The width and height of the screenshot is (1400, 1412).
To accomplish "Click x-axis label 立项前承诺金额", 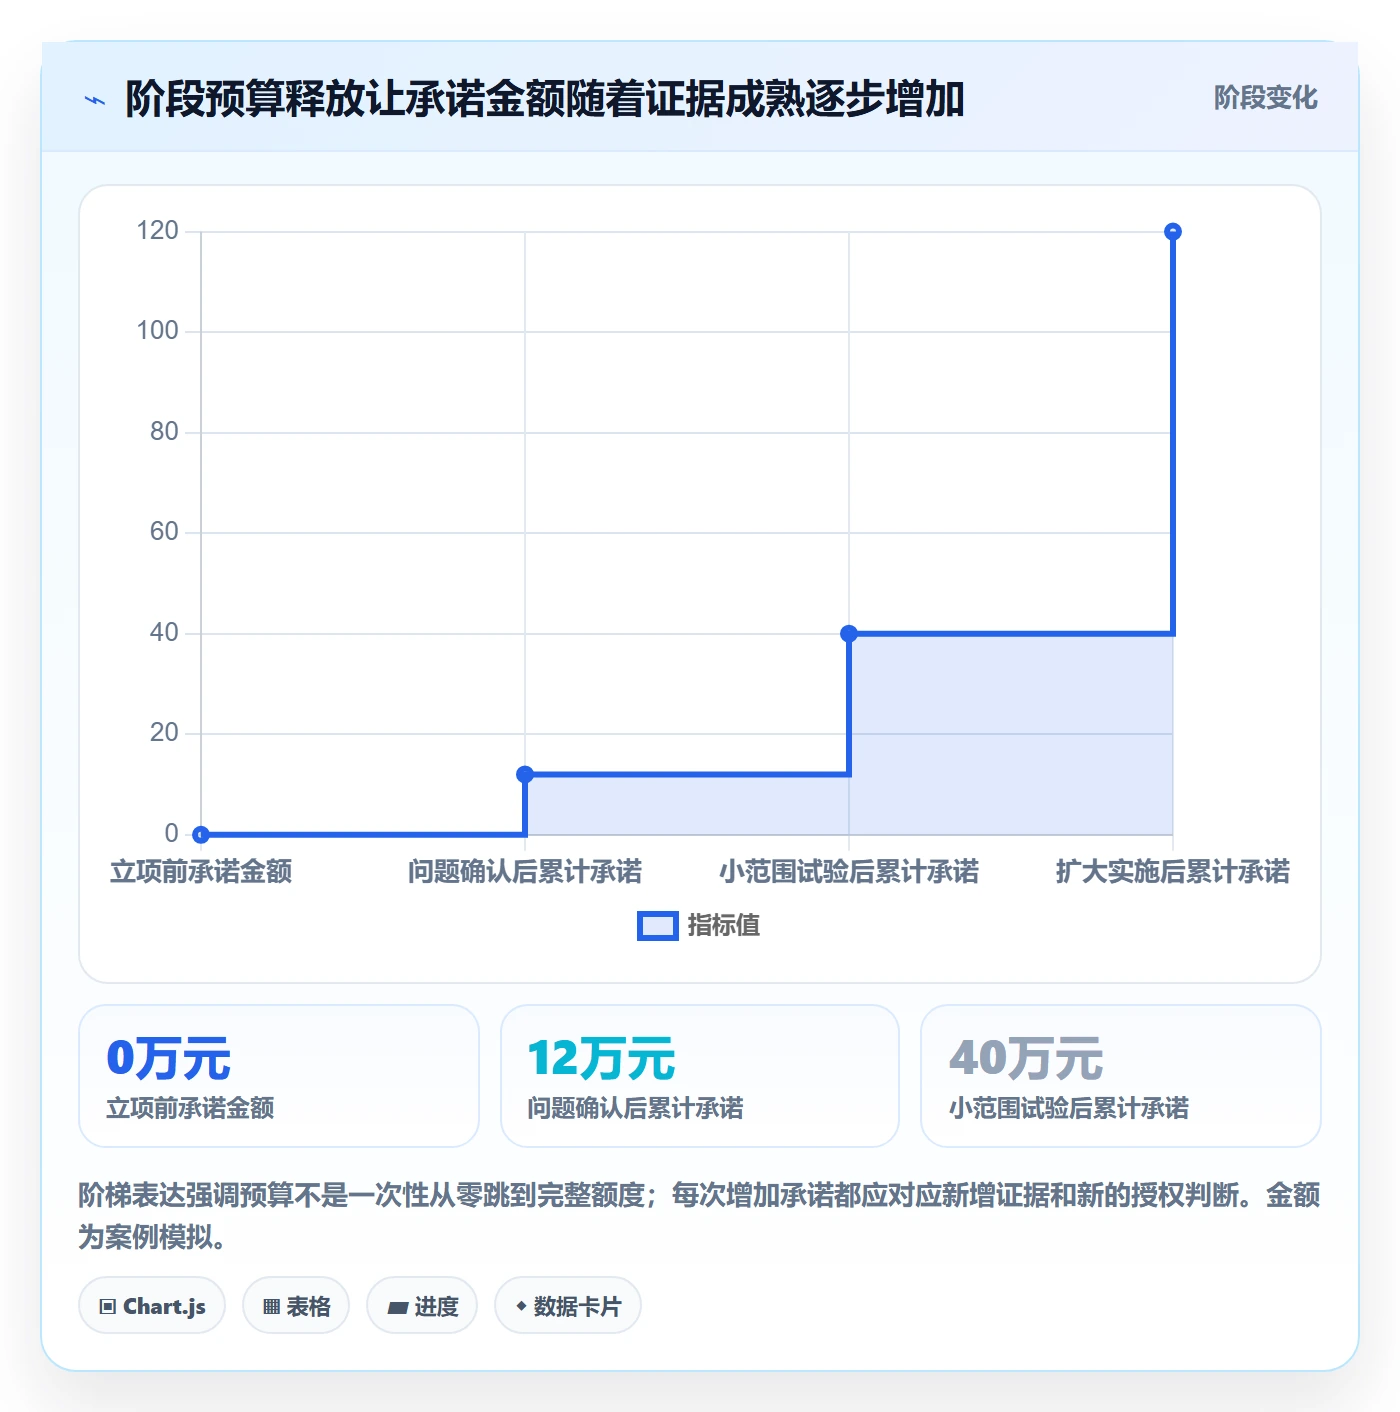I will click(x=201, y=872).
